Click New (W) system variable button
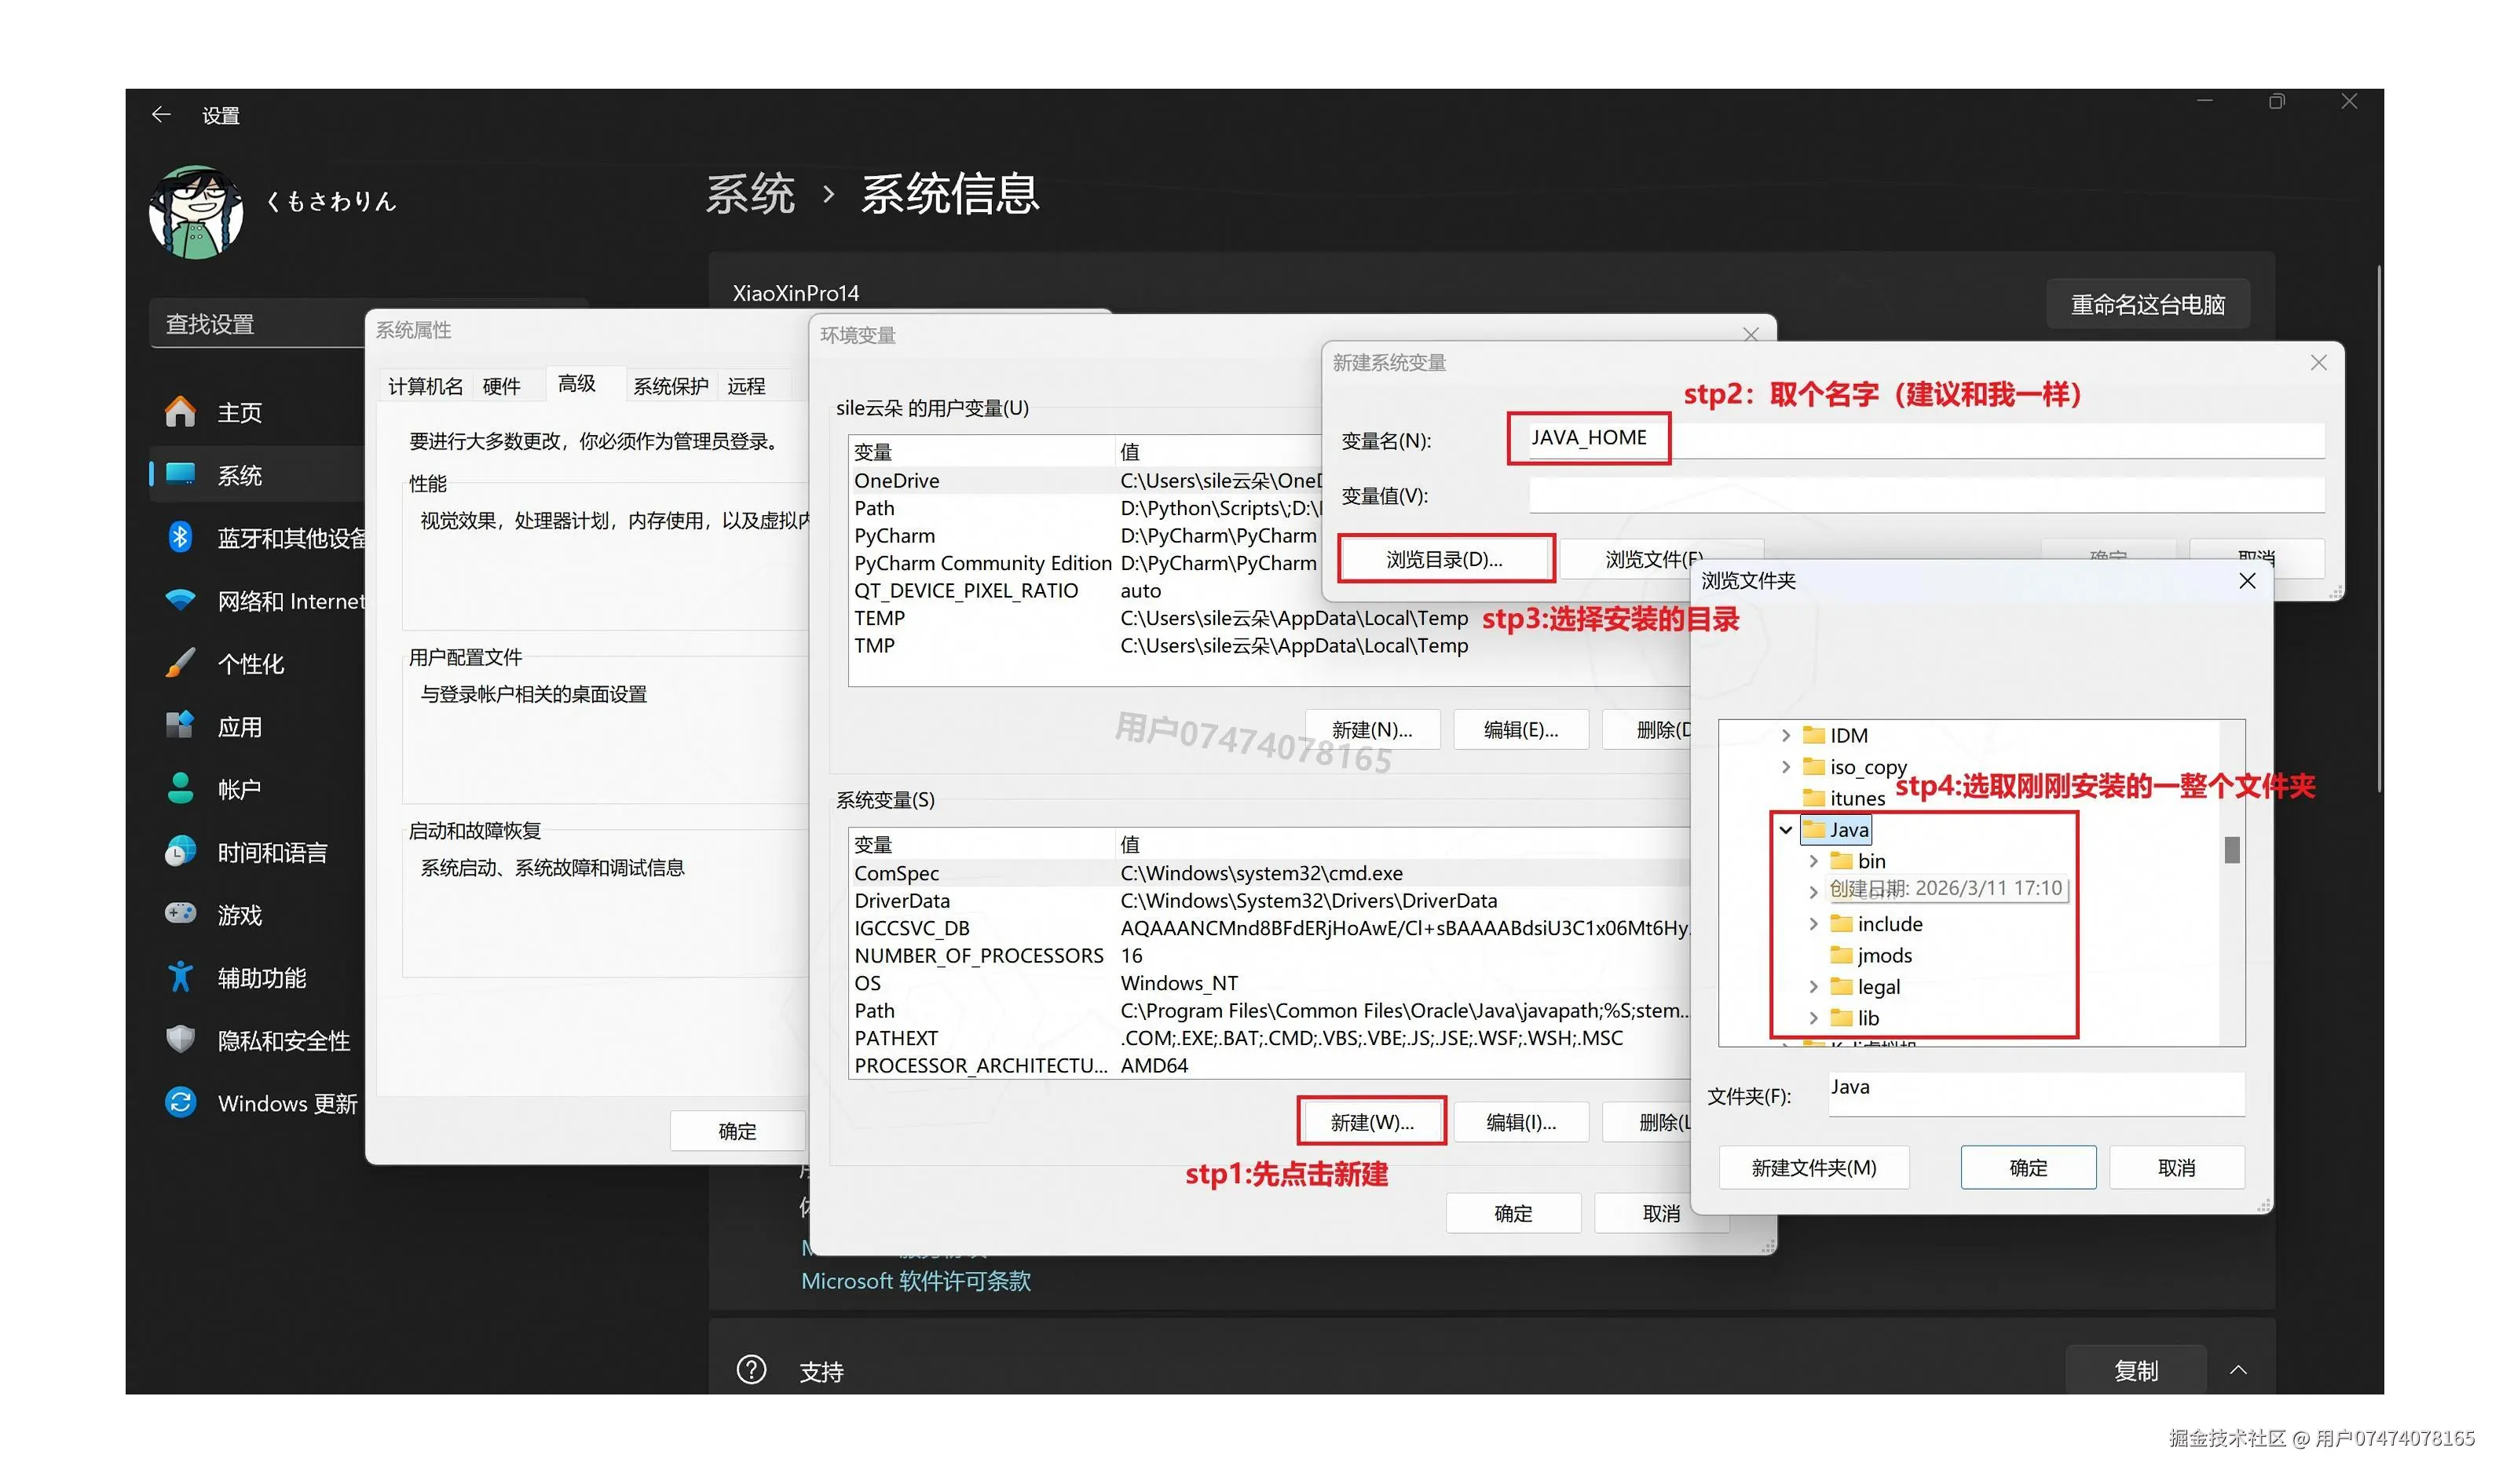This screenshot has width=2510, height=1484. click(1371, 1122)
